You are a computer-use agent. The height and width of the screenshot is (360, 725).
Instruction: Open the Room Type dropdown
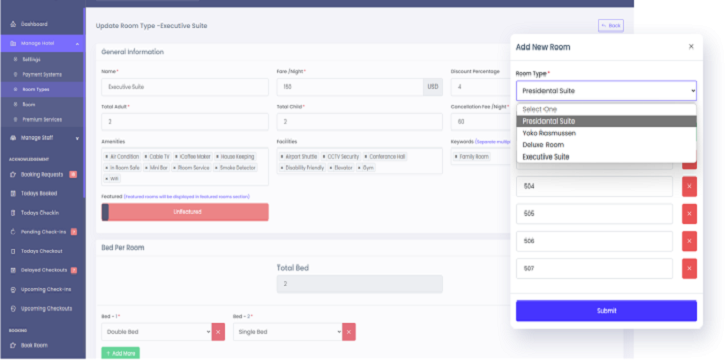click(x=606, y=91)
